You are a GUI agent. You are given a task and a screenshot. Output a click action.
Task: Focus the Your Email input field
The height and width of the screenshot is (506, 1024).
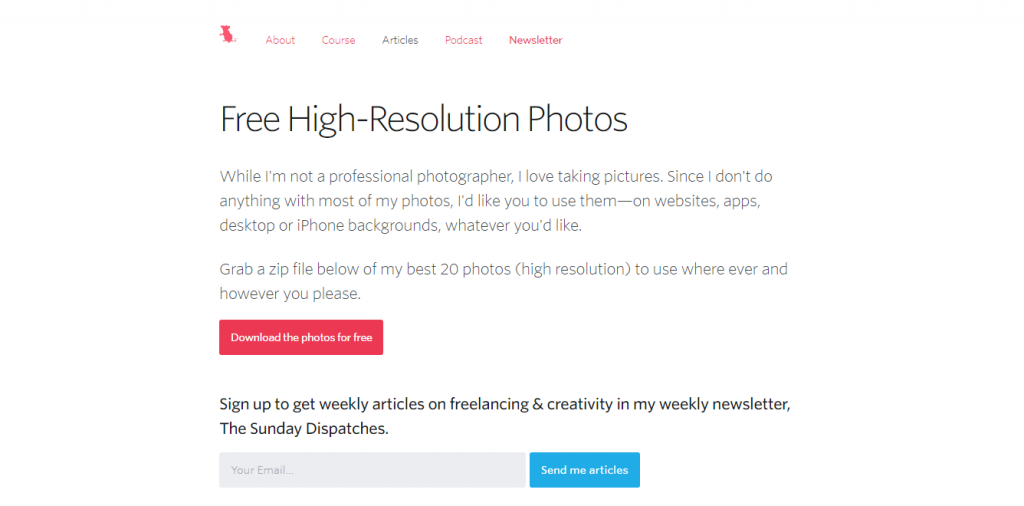(372, 470)
